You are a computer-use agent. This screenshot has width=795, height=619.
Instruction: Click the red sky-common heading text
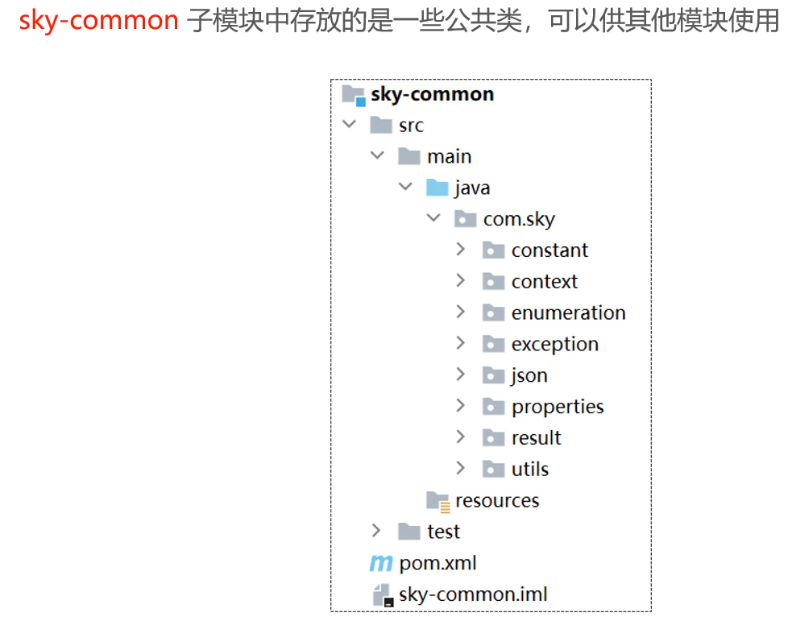98,22
